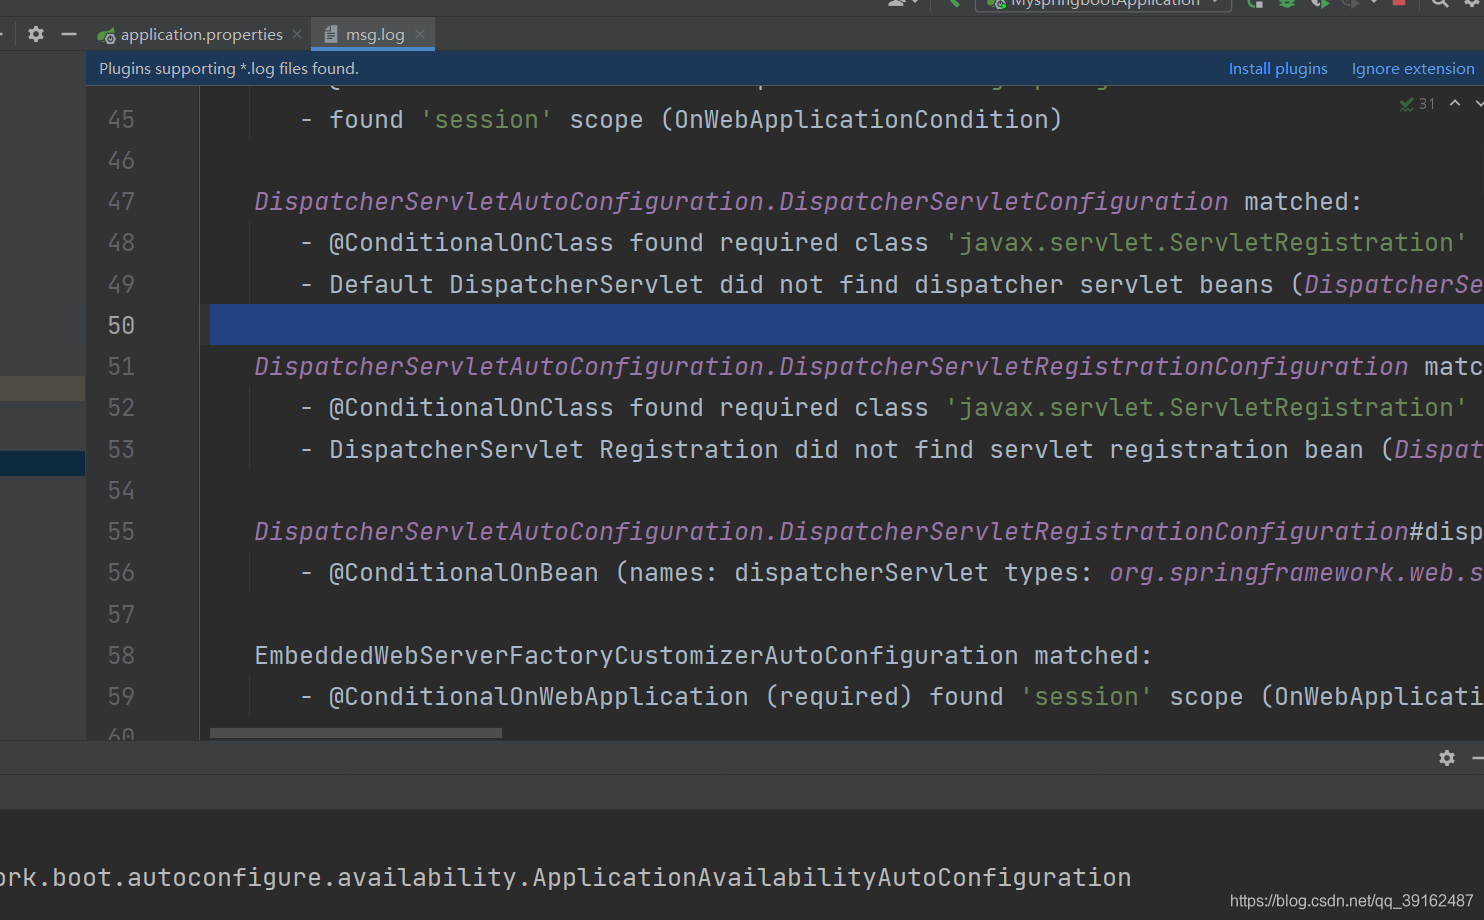Open the project panel gear options
Viewport: 1484px width, 920px height.
click(36, 34)
